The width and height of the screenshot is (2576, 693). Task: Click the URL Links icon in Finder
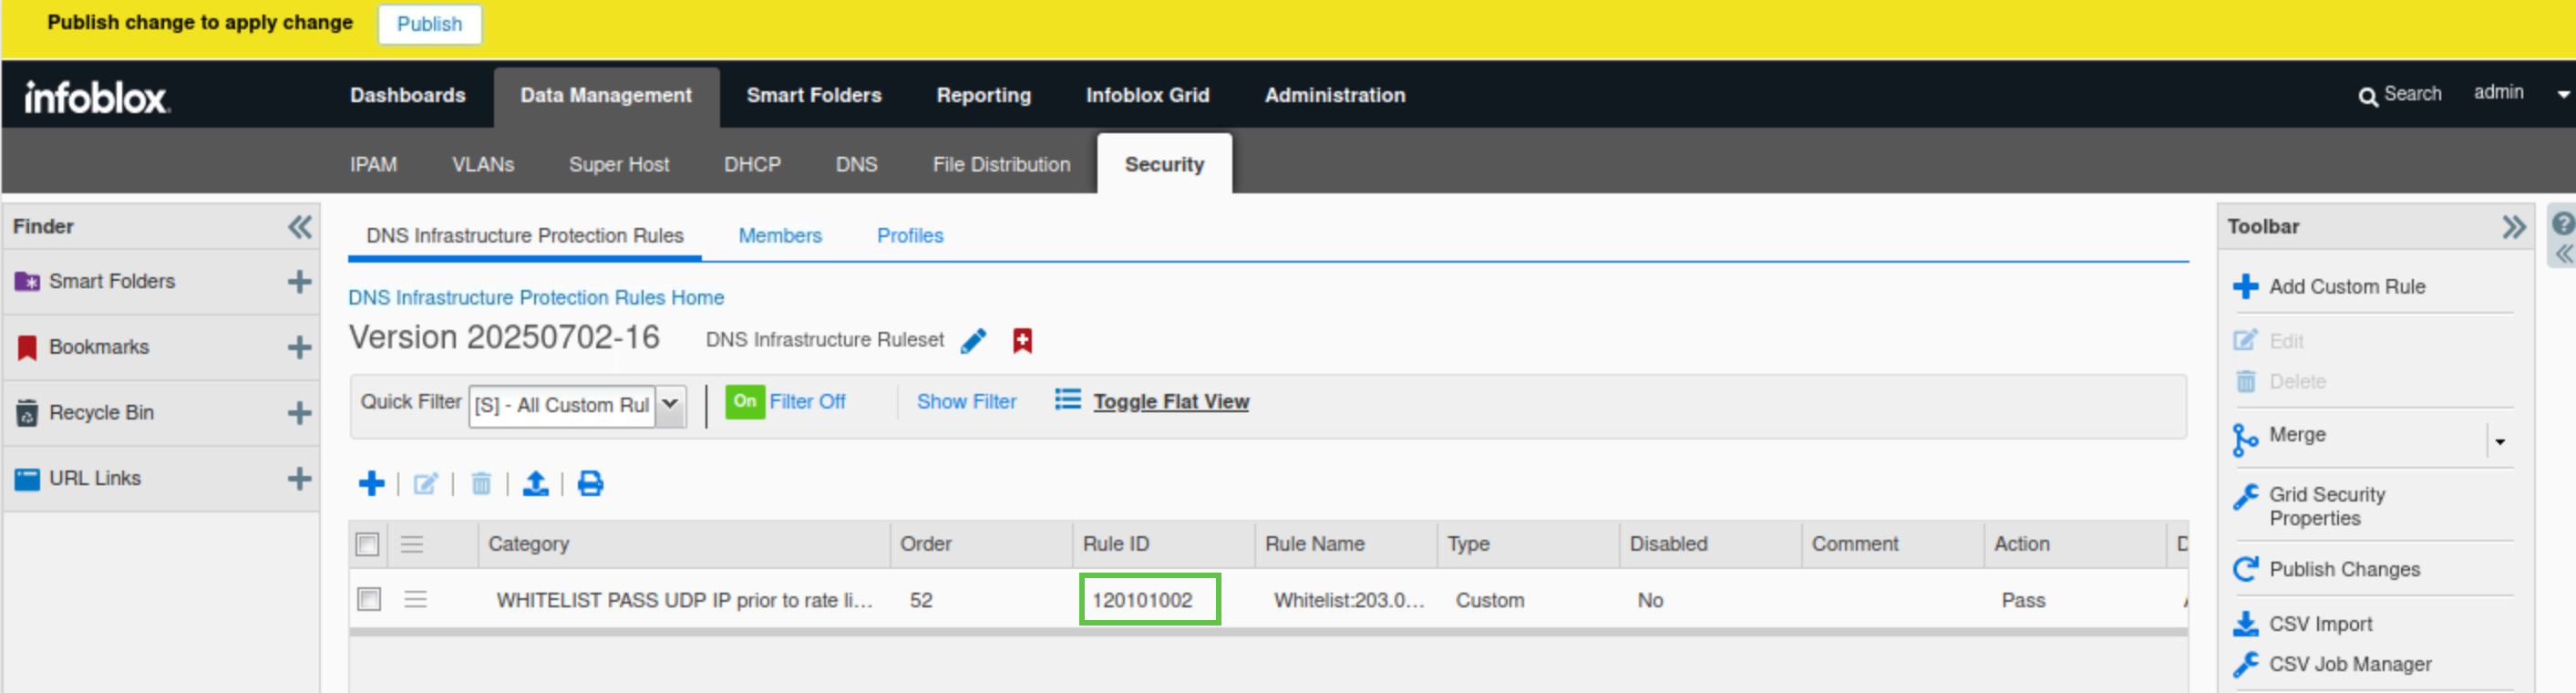(x=27, y=478)
